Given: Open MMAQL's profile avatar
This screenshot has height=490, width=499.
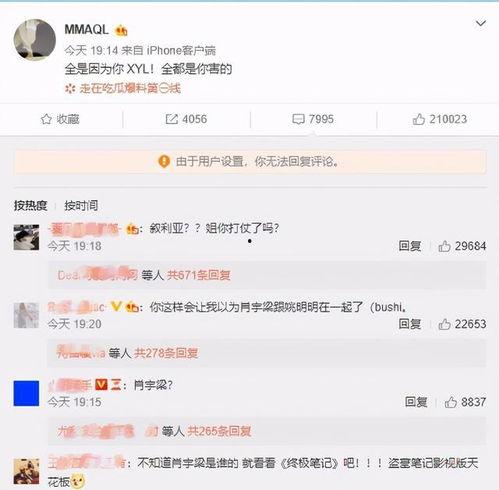Looking at the screenshot, I should (x=35, y=40).
